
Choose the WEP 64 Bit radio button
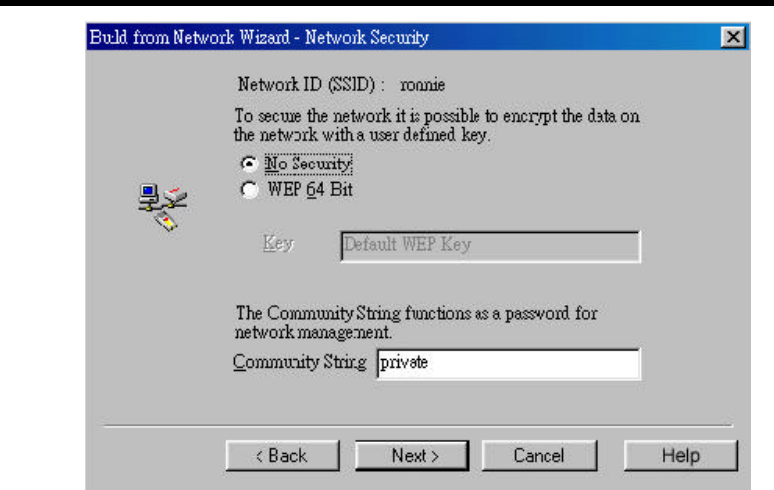[x=249, y=189]
